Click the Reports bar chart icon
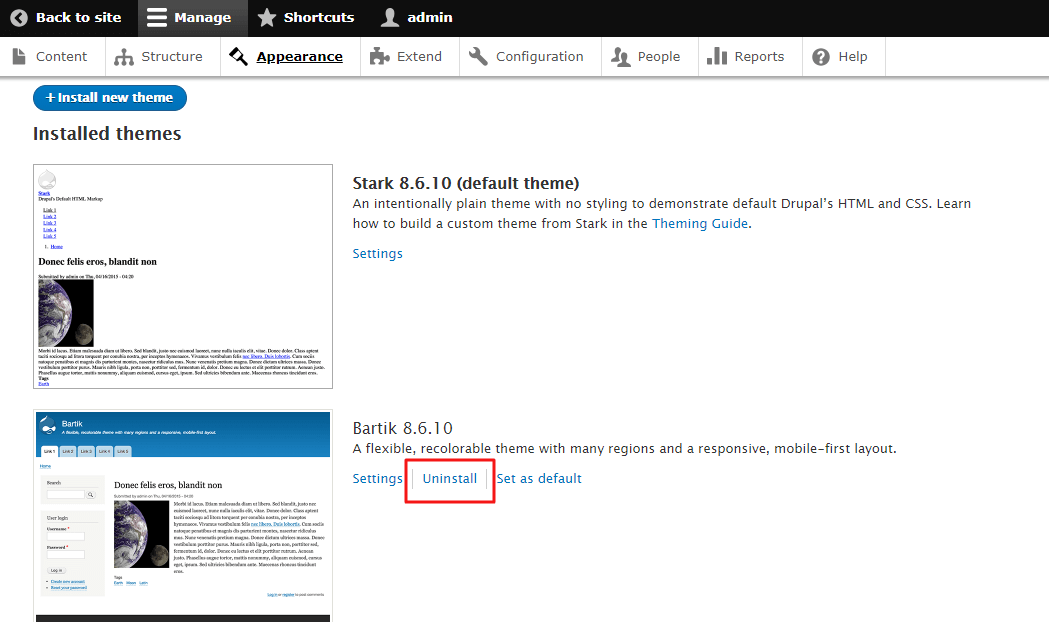The height and width of the screenshot is (622, 1049). pyautogui.click(x=717, y=57)
